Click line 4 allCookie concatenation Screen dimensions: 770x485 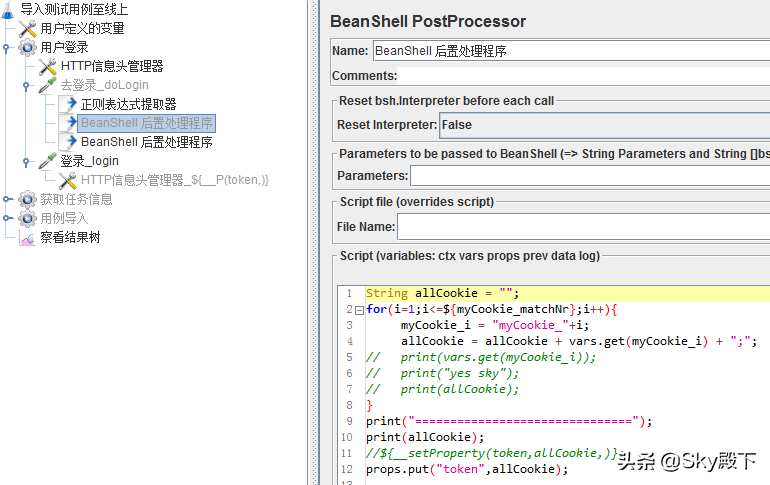(579, 341)
